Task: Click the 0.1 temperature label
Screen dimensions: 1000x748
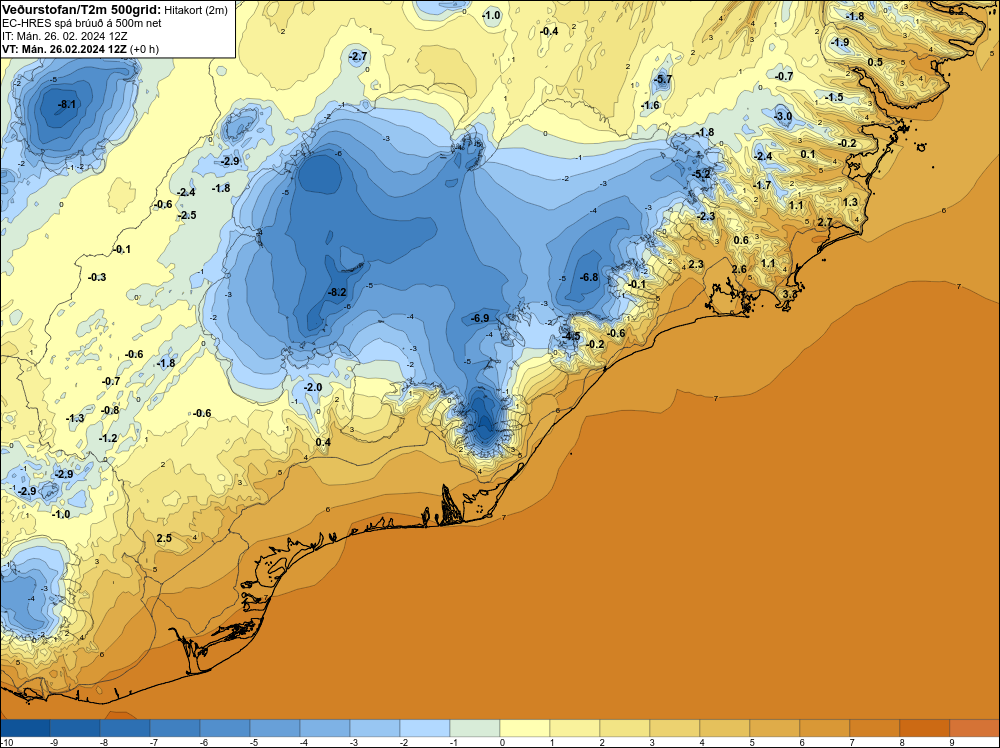Action: (x=808, y=154)
